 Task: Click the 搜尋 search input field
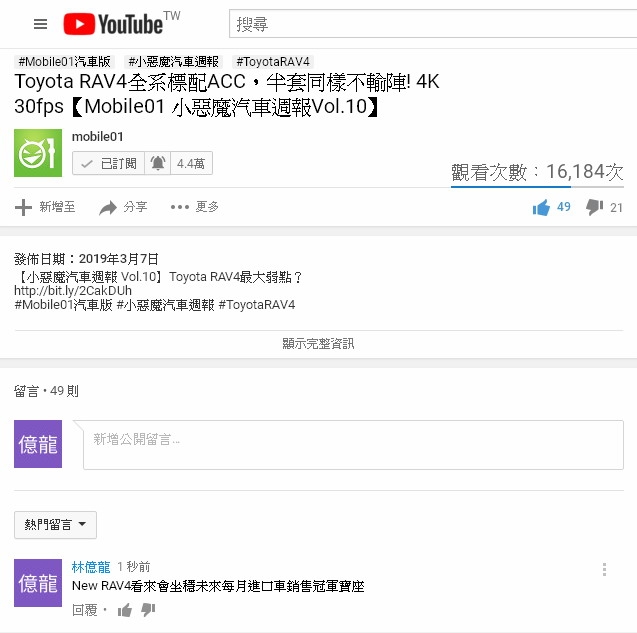[433, 24]
